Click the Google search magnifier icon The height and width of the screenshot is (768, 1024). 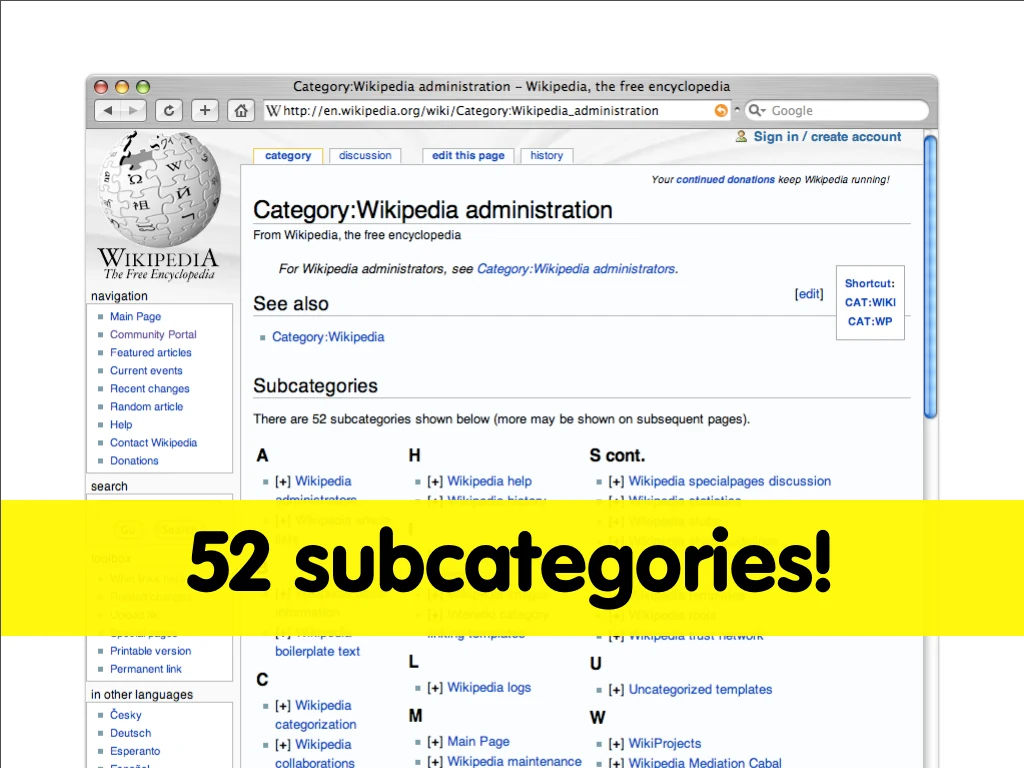756,110
